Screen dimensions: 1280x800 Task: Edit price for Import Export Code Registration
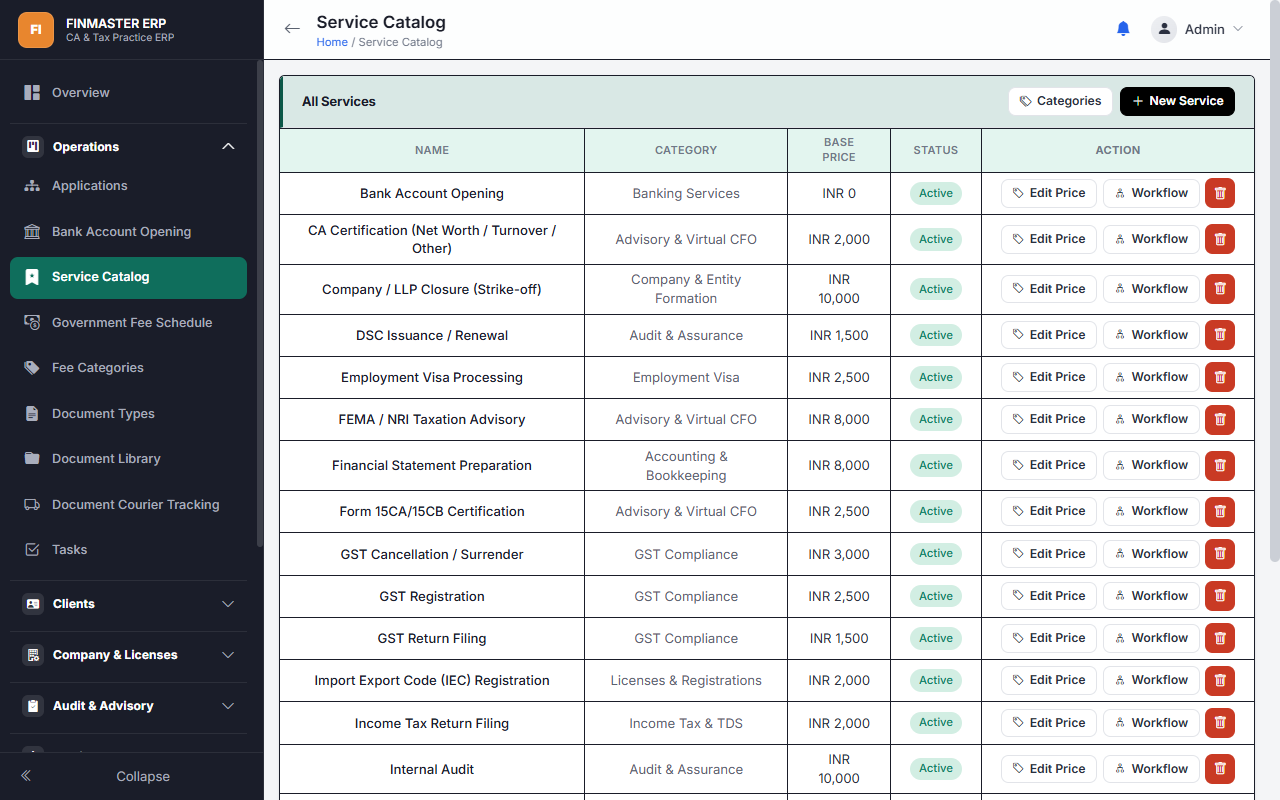point(1048,680)
